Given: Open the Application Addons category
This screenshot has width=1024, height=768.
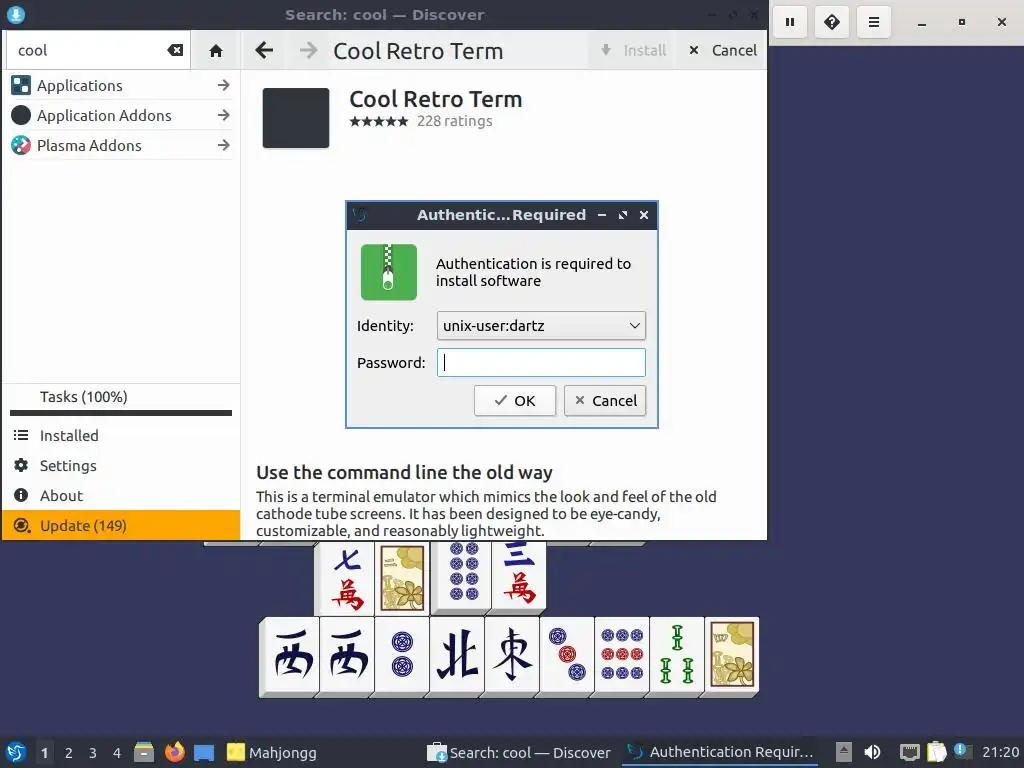Looking at the screenshot, I should pyautogui.click(x=121, y=116).
